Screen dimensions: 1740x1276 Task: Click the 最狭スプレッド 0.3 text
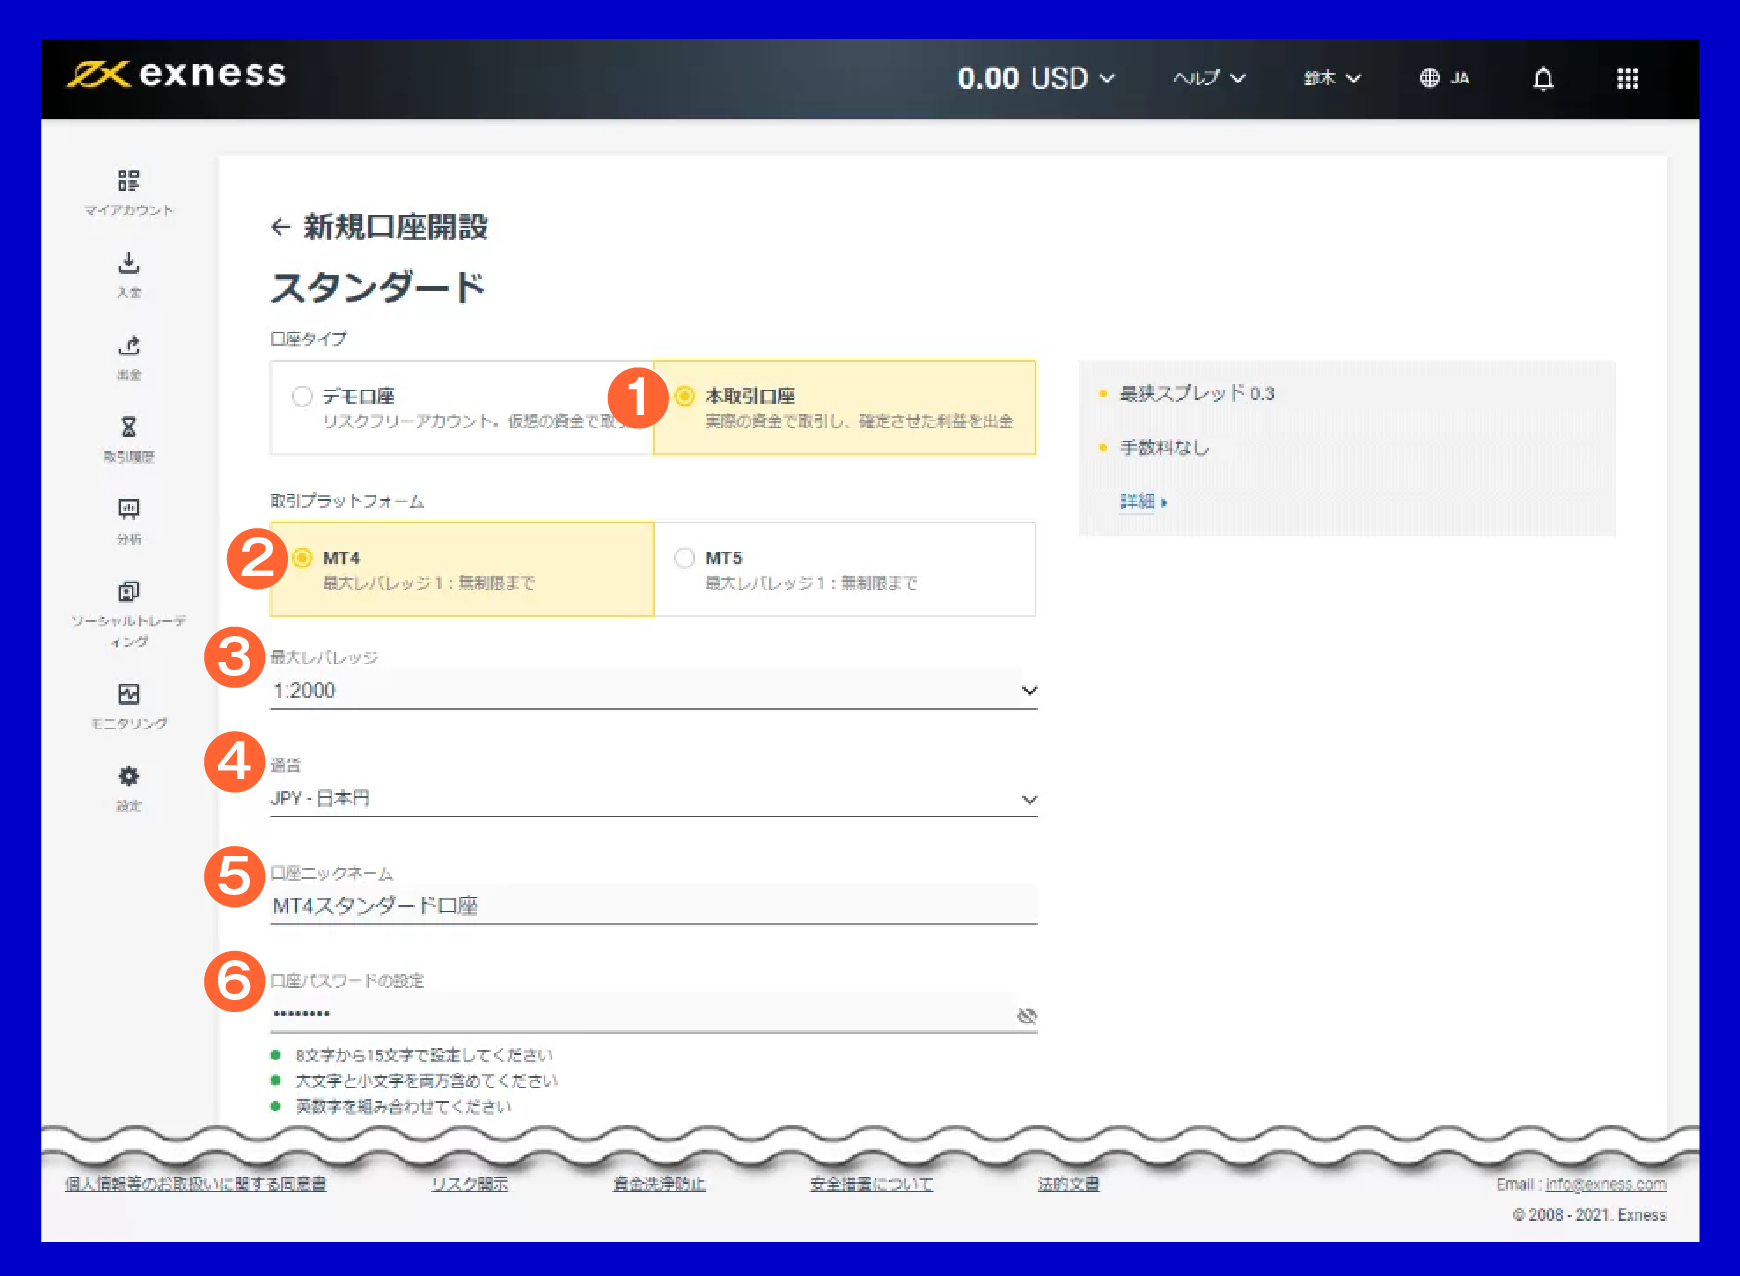(1197, 393)
